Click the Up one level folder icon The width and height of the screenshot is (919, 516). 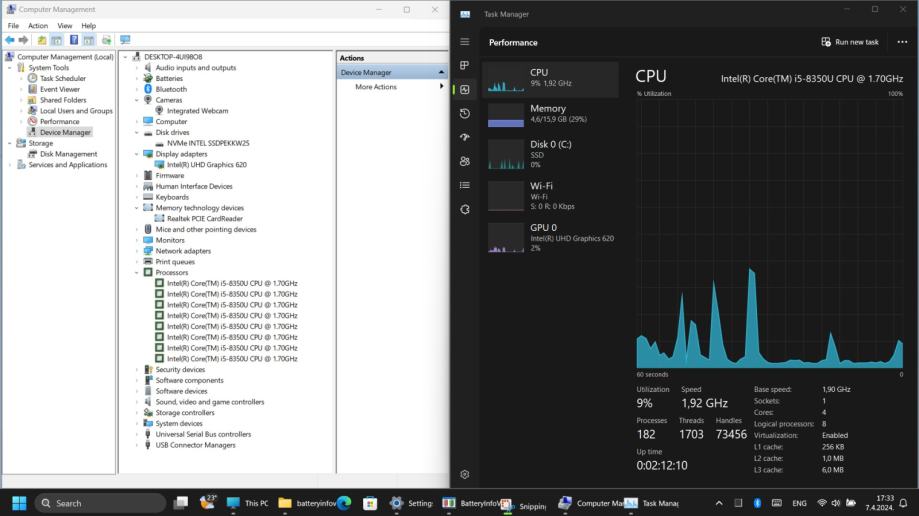coord(42,40)
